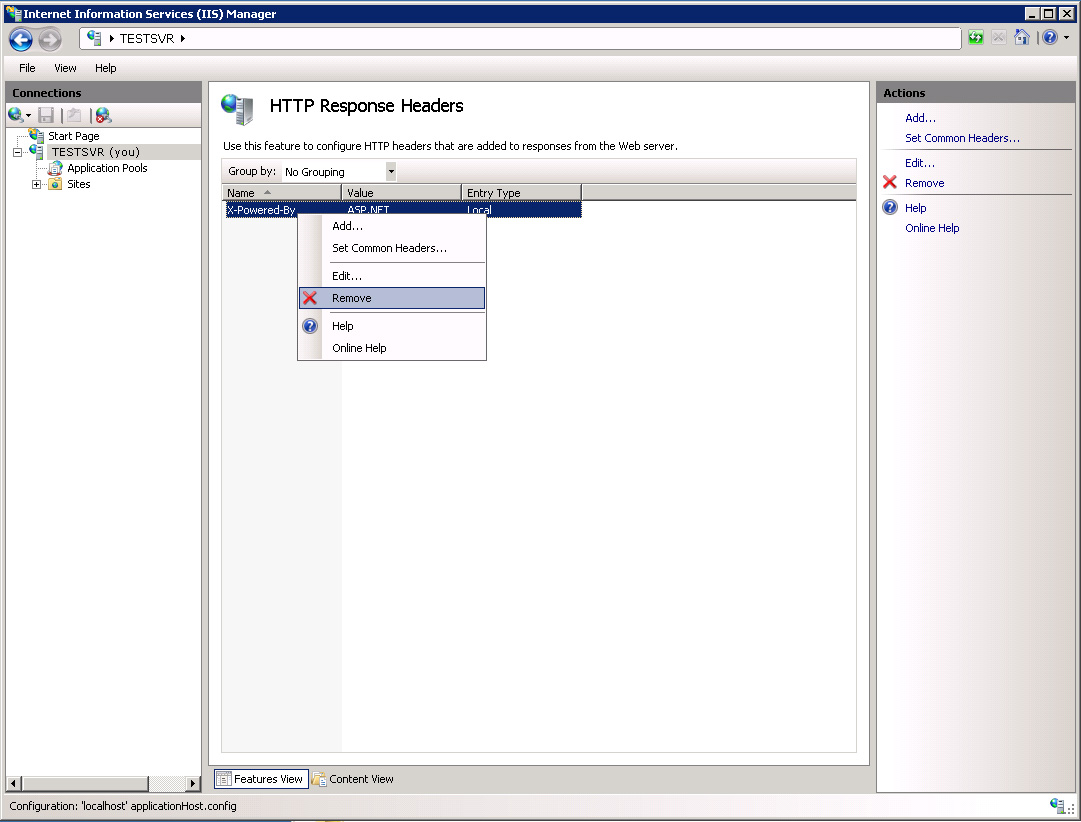Click Help link in the Actions pane
This screenshot has height=822, width=1081.
tap(916, 208)
